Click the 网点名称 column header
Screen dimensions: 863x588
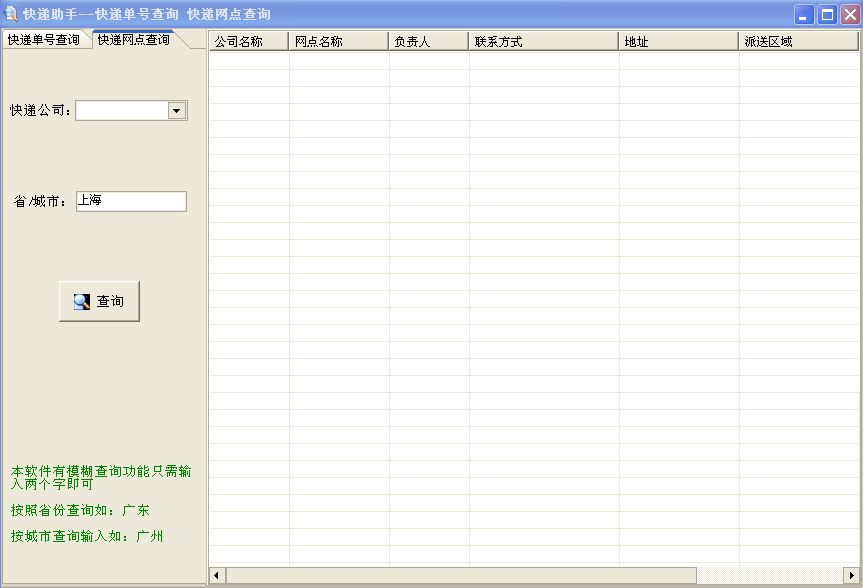(338, 41)
